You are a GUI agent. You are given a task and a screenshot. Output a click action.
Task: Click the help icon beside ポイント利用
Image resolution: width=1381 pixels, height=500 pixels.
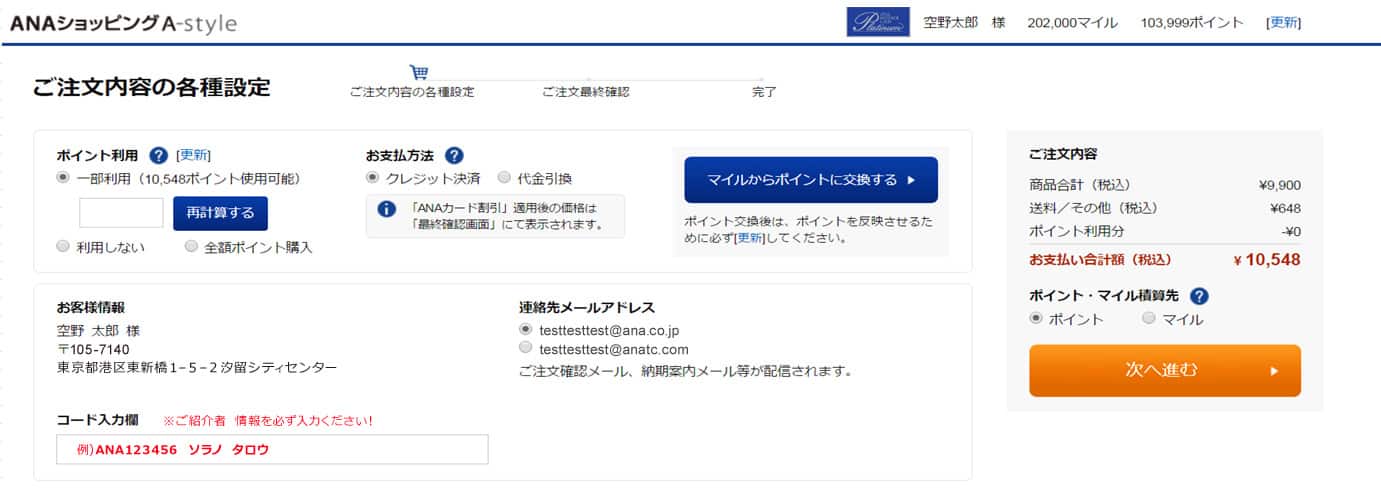158,155
